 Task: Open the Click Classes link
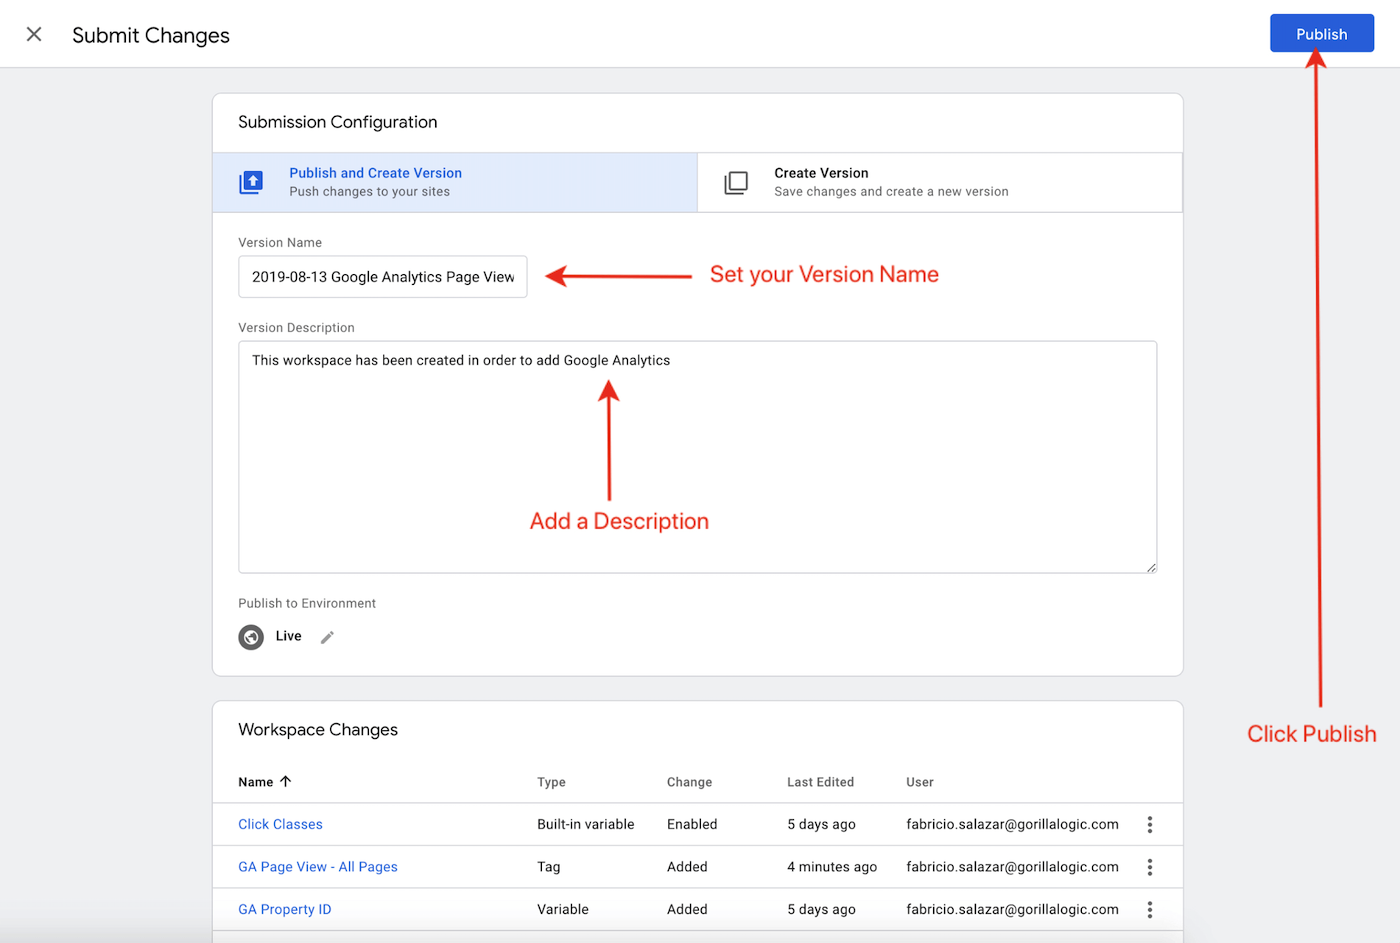coord(280,824)
